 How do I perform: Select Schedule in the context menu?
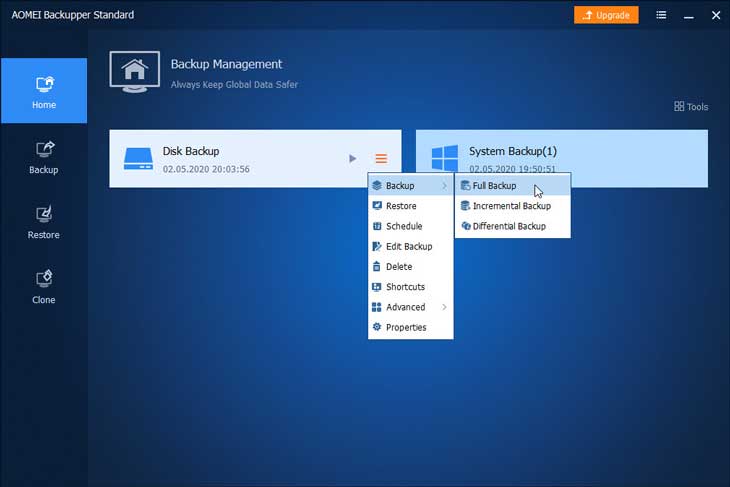pyautogui.click(x=411, y=226)
